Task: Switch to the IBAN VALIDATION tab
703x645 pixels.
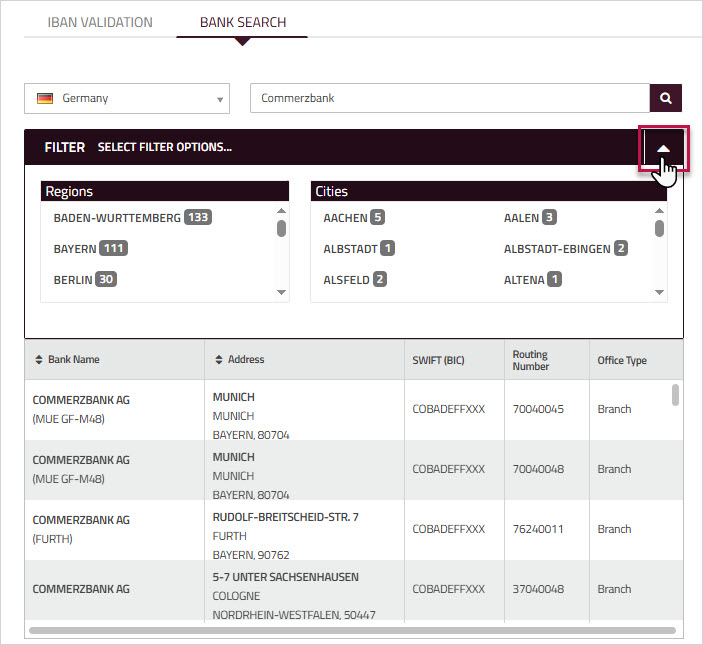Action: (x=100, y=22)
